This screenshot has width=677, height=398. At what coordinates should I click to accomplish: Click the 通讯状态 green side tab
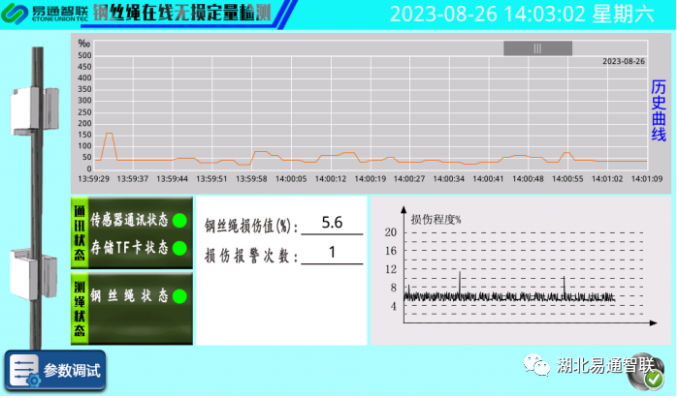(79, 233)
